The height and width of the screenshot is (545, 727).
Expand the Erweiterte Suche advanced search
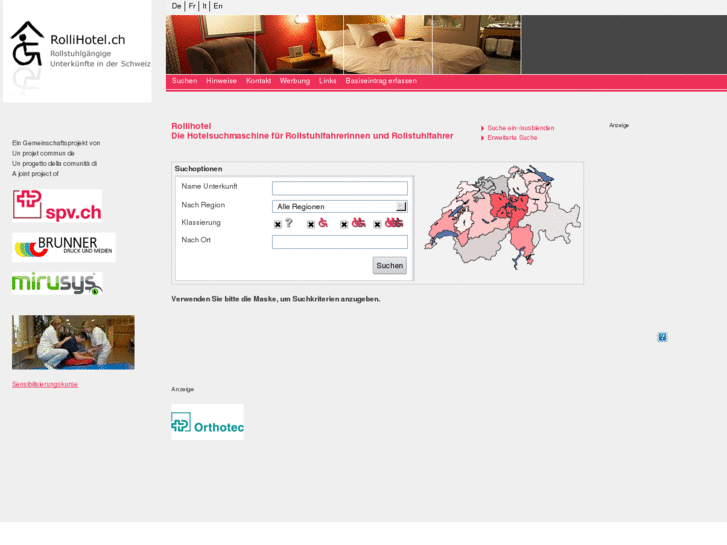point(512,138)
